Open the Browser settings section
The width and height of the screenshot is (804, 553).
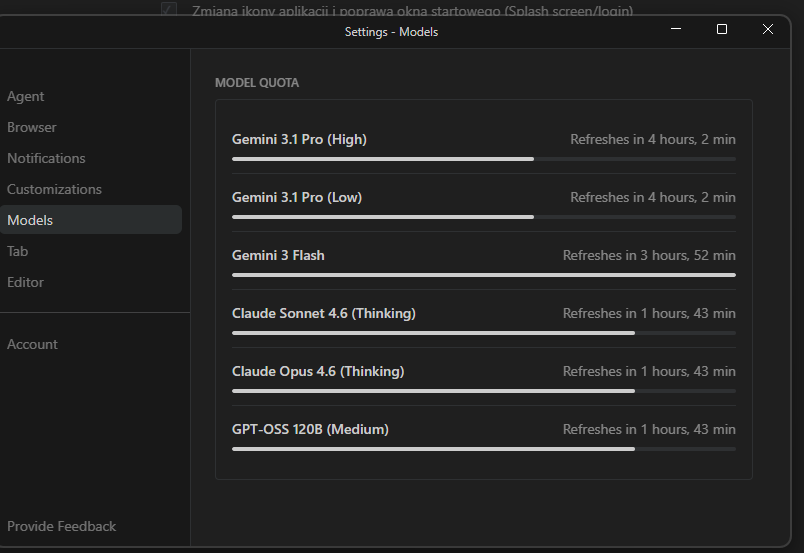[32, 127]
